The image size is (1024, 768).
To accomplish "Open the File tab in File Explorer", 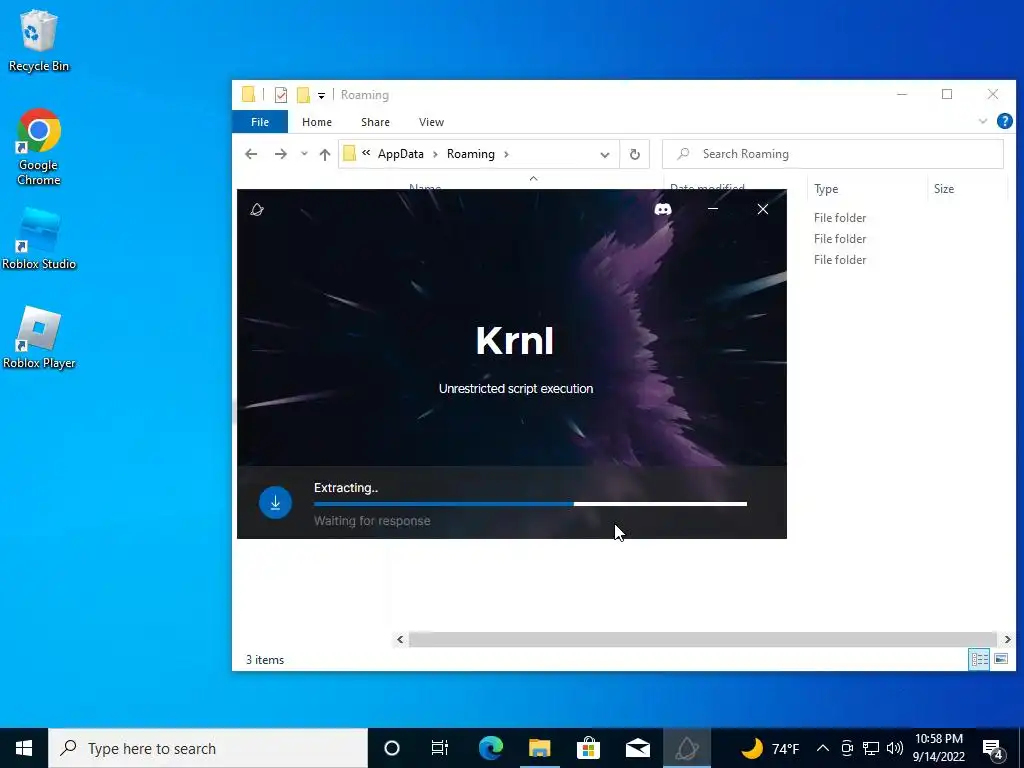I will pyautogui.click(x=260, y=122).
